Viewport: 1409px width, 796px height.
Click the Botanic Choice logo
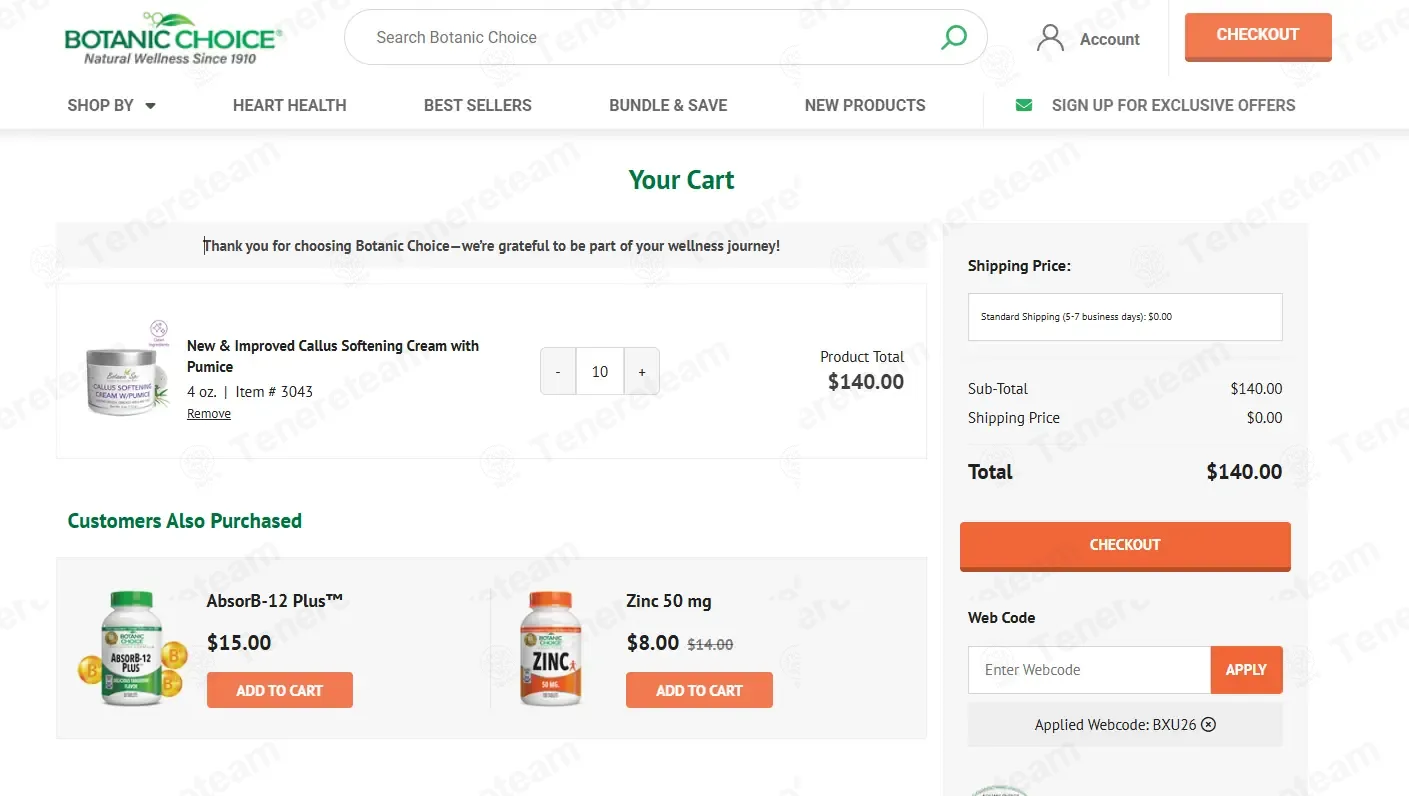[x=173, y=39]
